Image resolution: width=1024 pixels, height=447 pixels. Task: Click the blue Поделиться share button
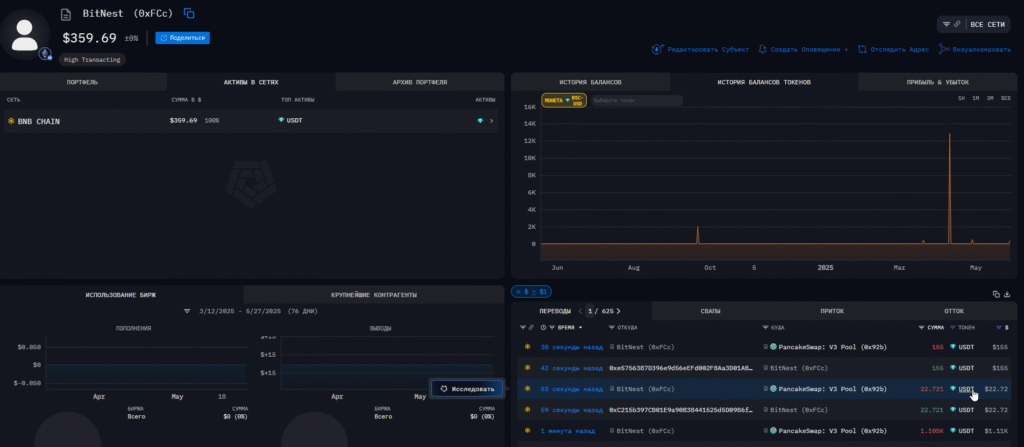pyautogui.click(x=182, y=38)
